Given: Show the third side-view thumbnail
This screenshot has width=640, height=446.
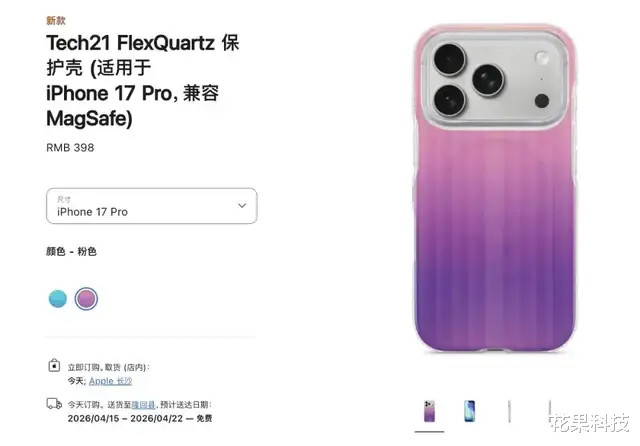Looking at the screenshot, I should [x=509, y=411].
